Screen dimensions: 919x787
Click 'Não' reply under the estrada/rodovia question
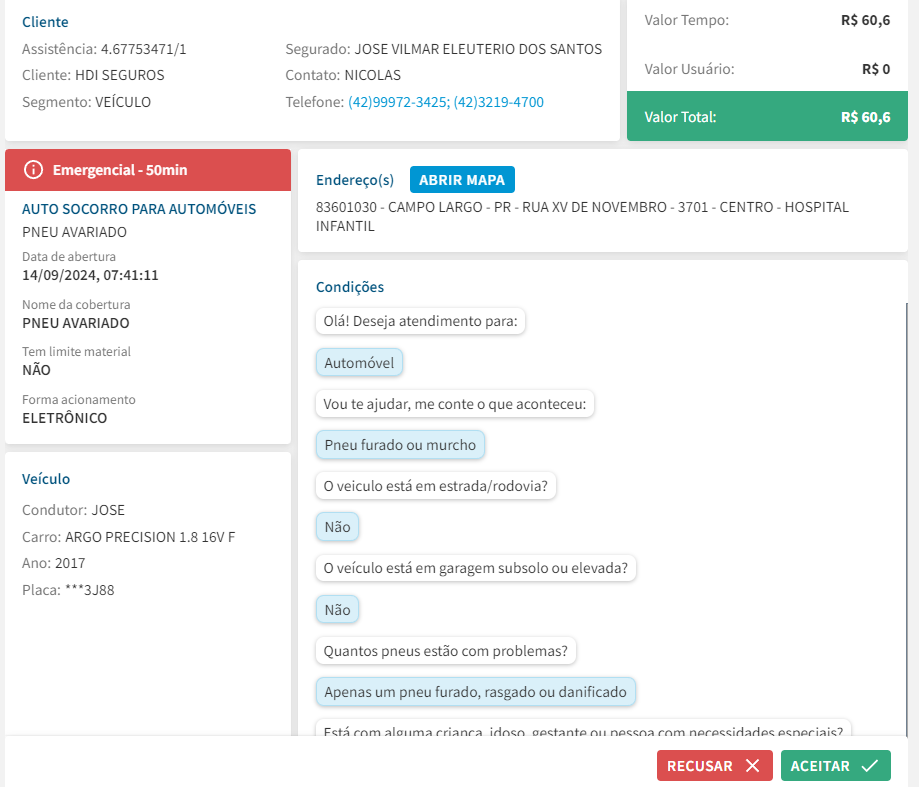click(x=337, y=527)
